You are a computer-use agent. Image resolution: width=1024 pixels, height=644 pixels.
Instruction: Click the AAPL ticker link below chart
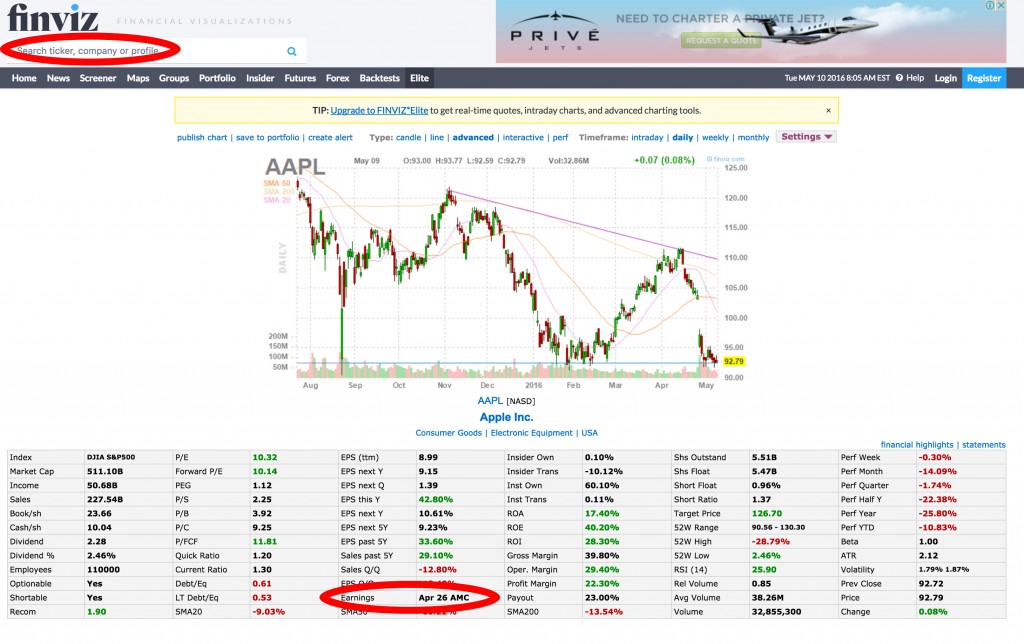point(490,400)
